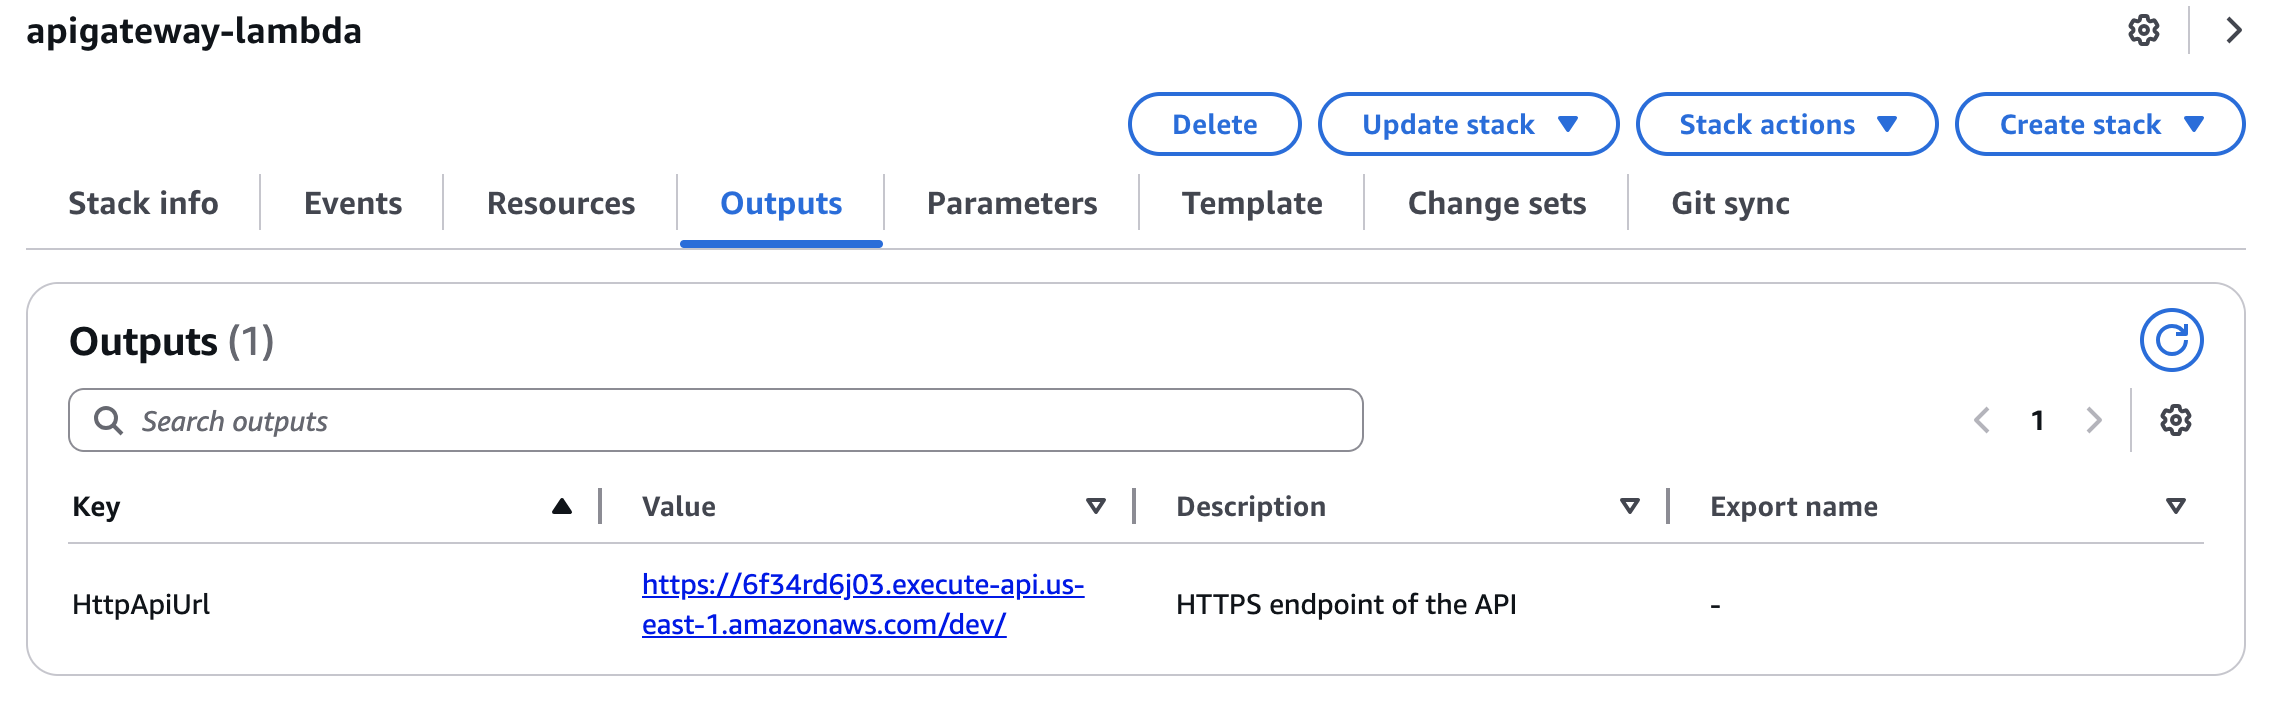Viewport: 2282px width, 712px height.
Task: Focus the Search outputs field
Action: pyautogui.click(x=716, y=420)
